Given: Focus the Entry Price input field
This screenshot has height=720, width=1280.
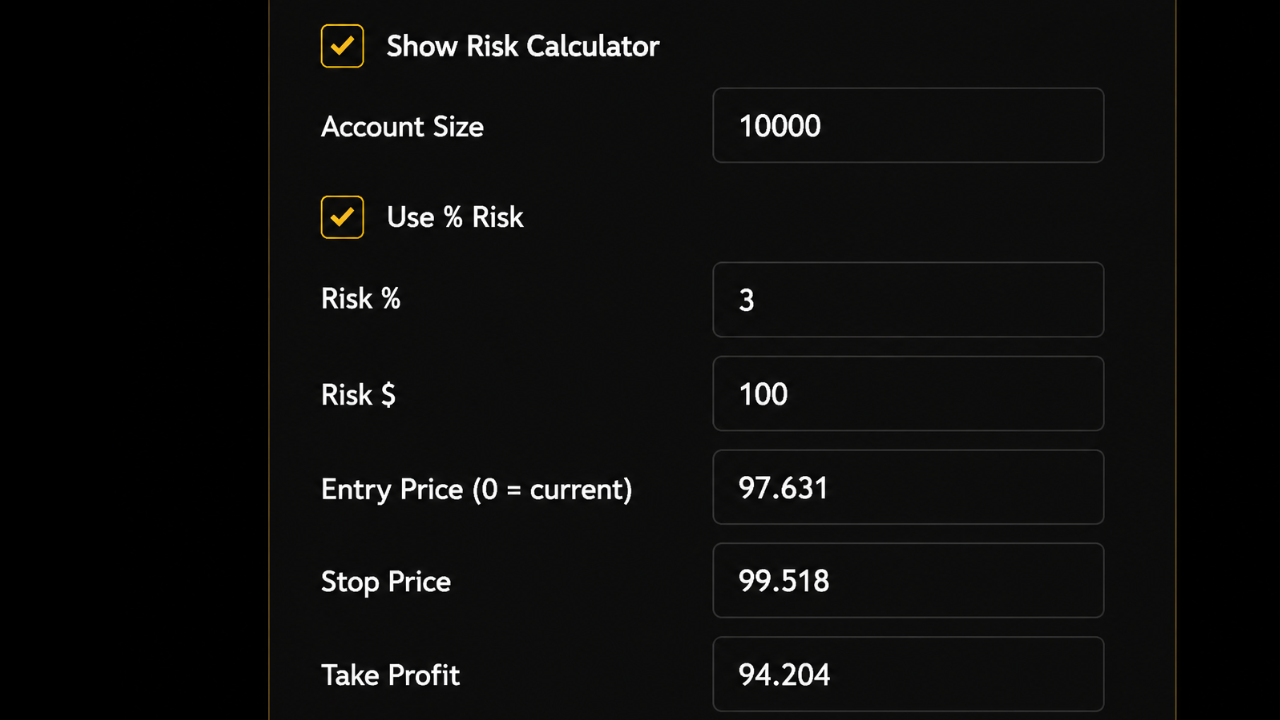Looking at the screenshot, I should 906,488.
